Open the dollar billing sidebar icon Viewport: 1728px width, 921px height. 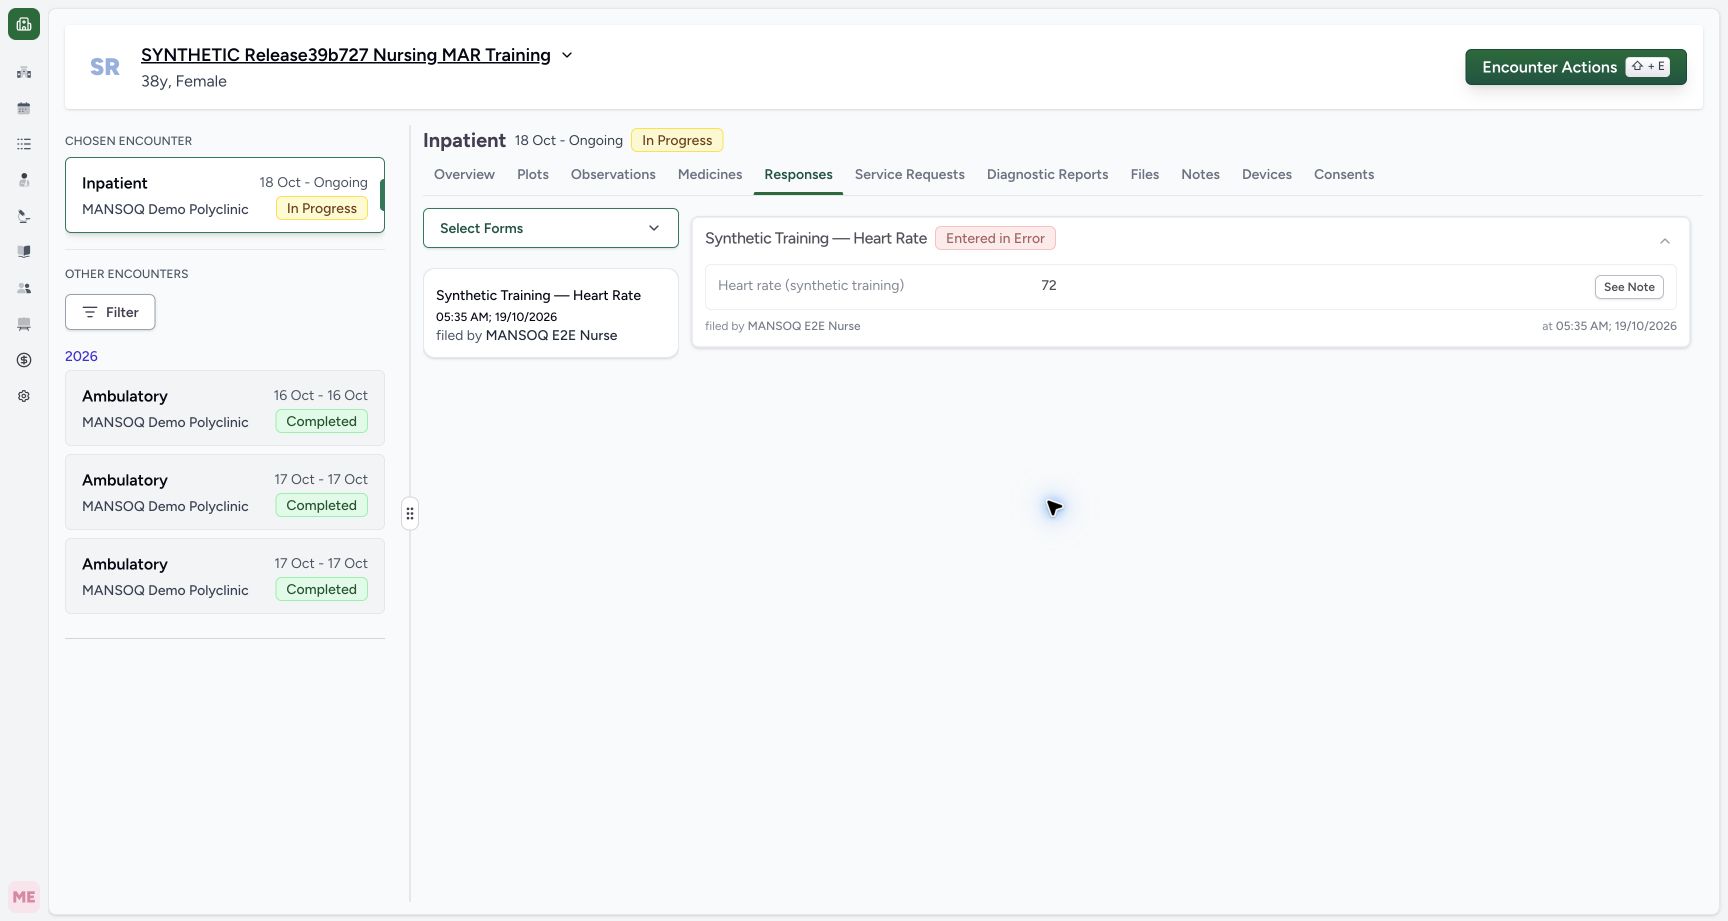pos(24,360)
